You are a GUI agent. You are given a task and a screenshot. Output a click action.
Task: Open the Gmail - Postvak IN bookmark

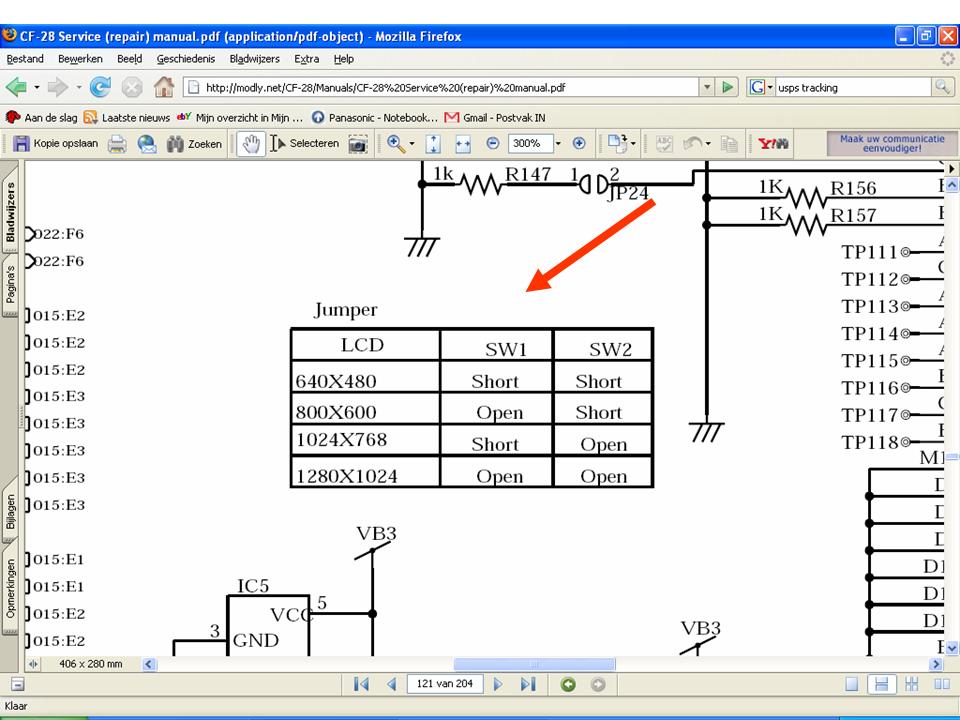pos(495,118)
